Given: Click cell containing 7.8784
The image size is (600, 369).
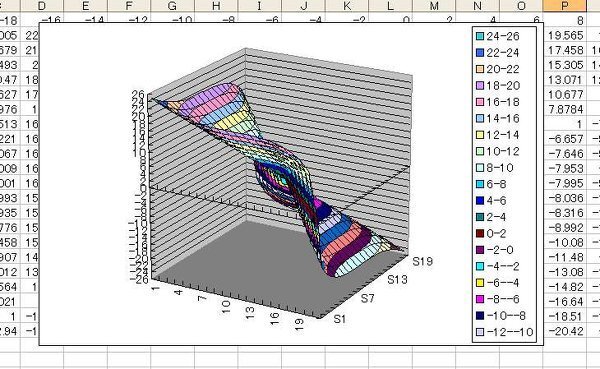Looking at the screenshot, I should (564, 109).
